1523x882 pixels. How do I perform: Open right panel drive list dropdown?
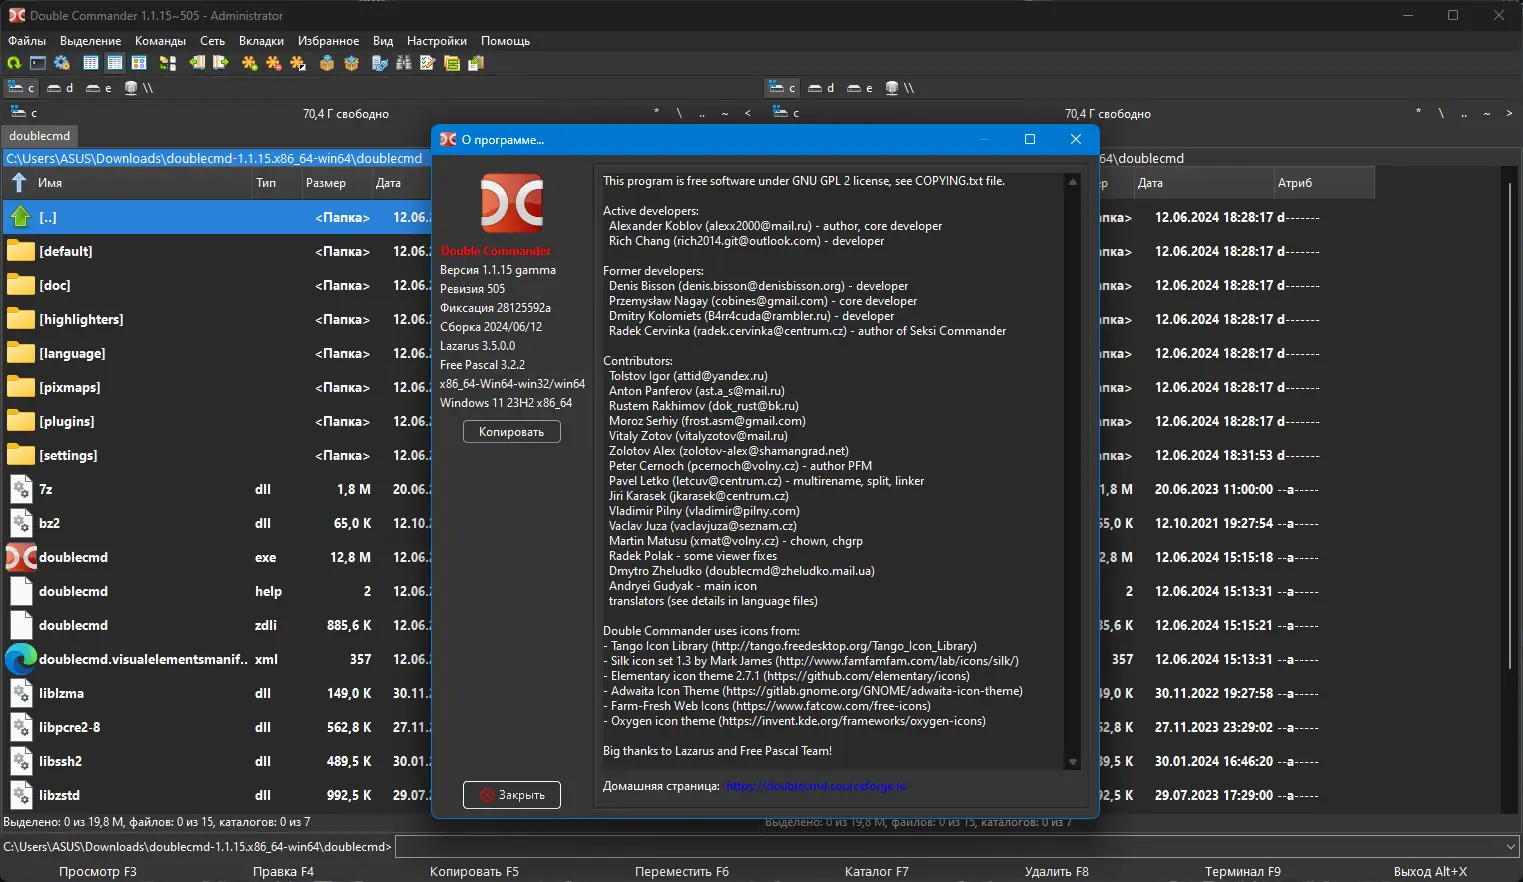pyautogui.click(x=786, y=113)
